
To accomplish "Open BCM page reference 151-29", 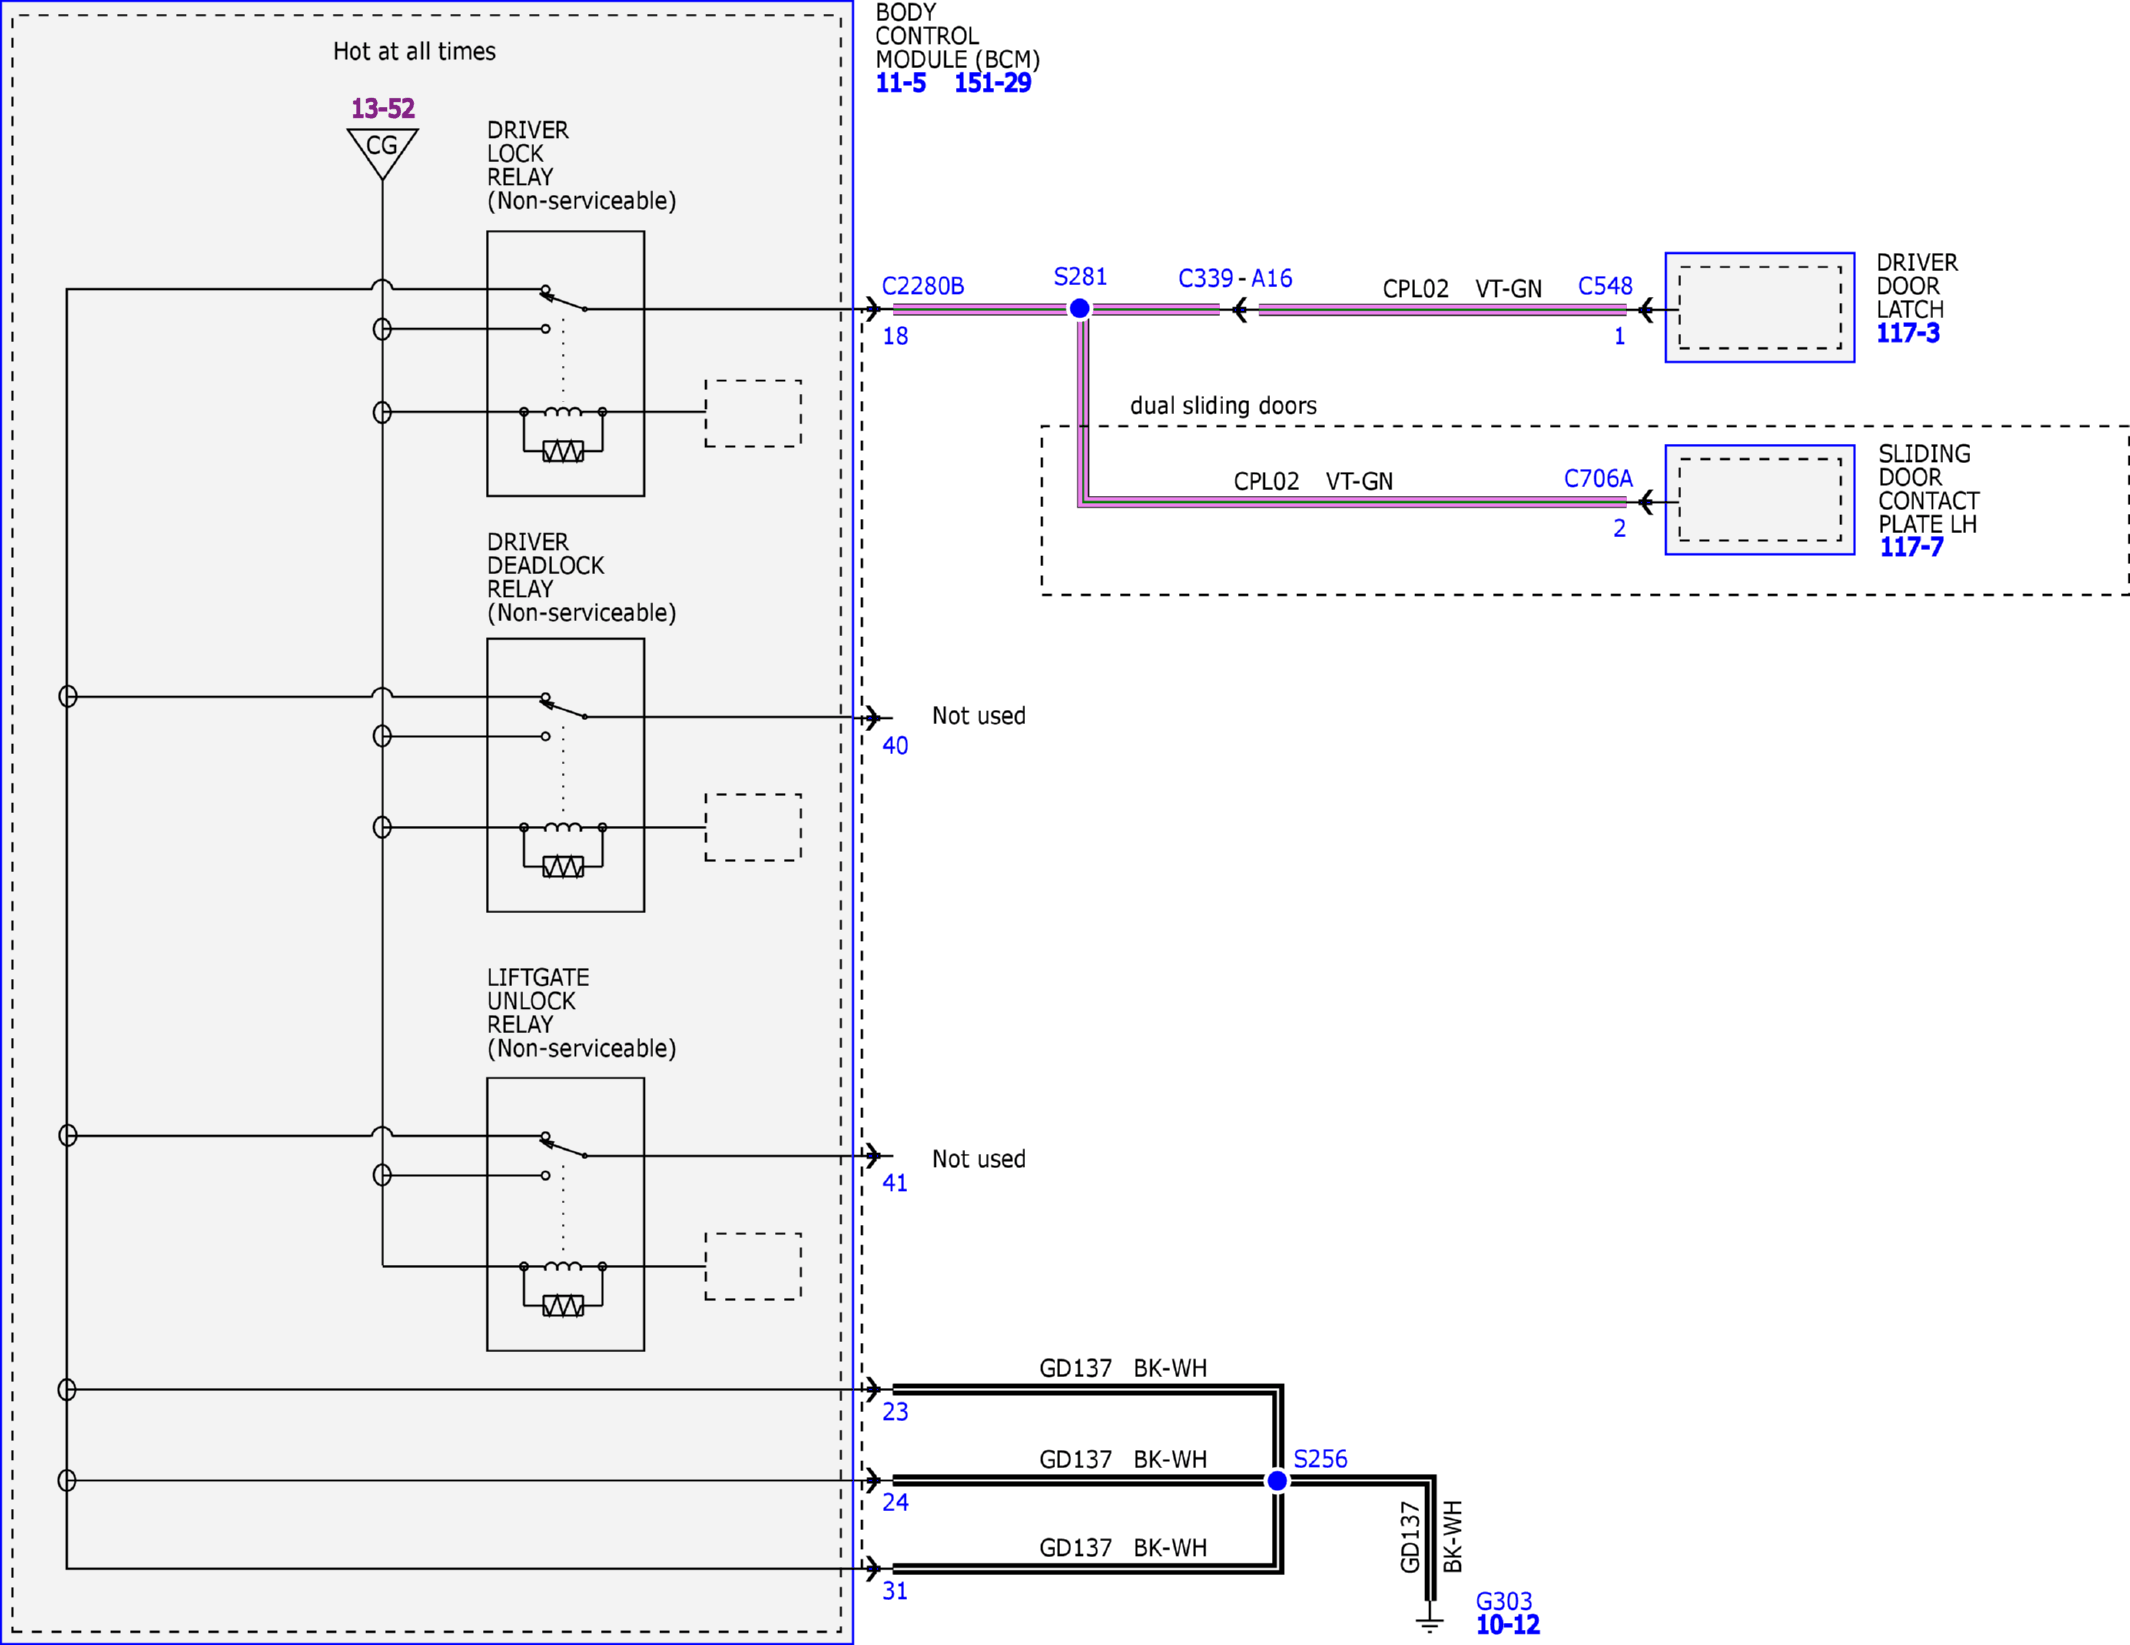I will click(x=992, y=83).
